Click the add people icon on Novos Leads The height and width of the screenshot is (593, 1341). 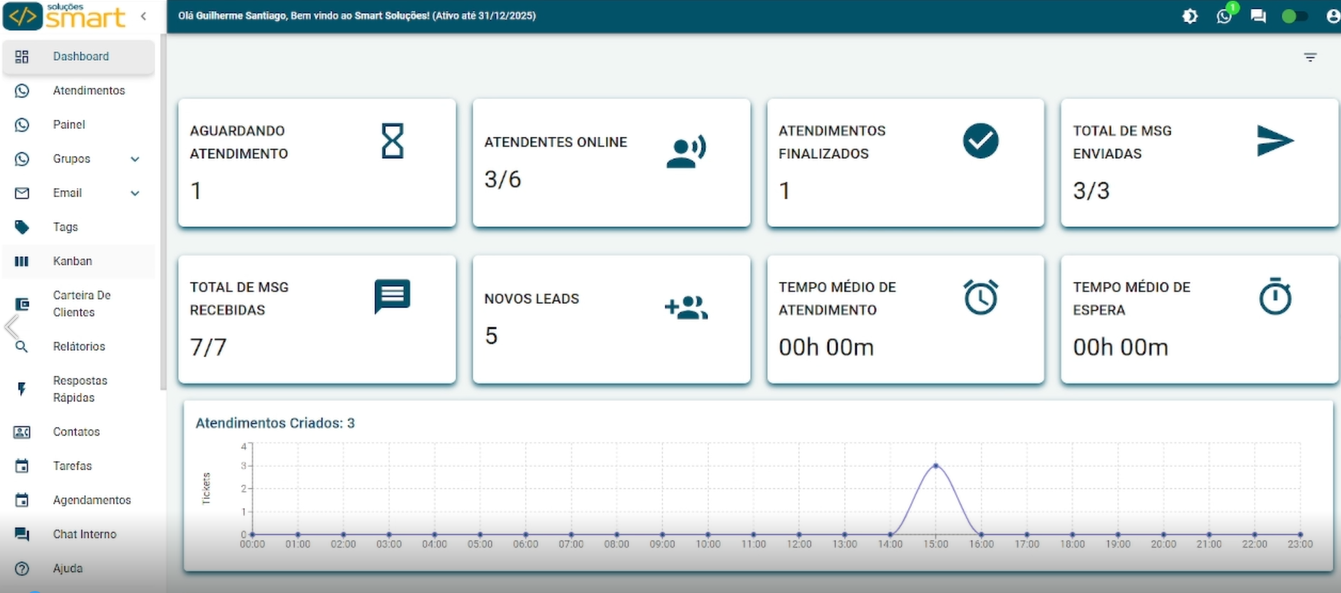pos(686,308)
